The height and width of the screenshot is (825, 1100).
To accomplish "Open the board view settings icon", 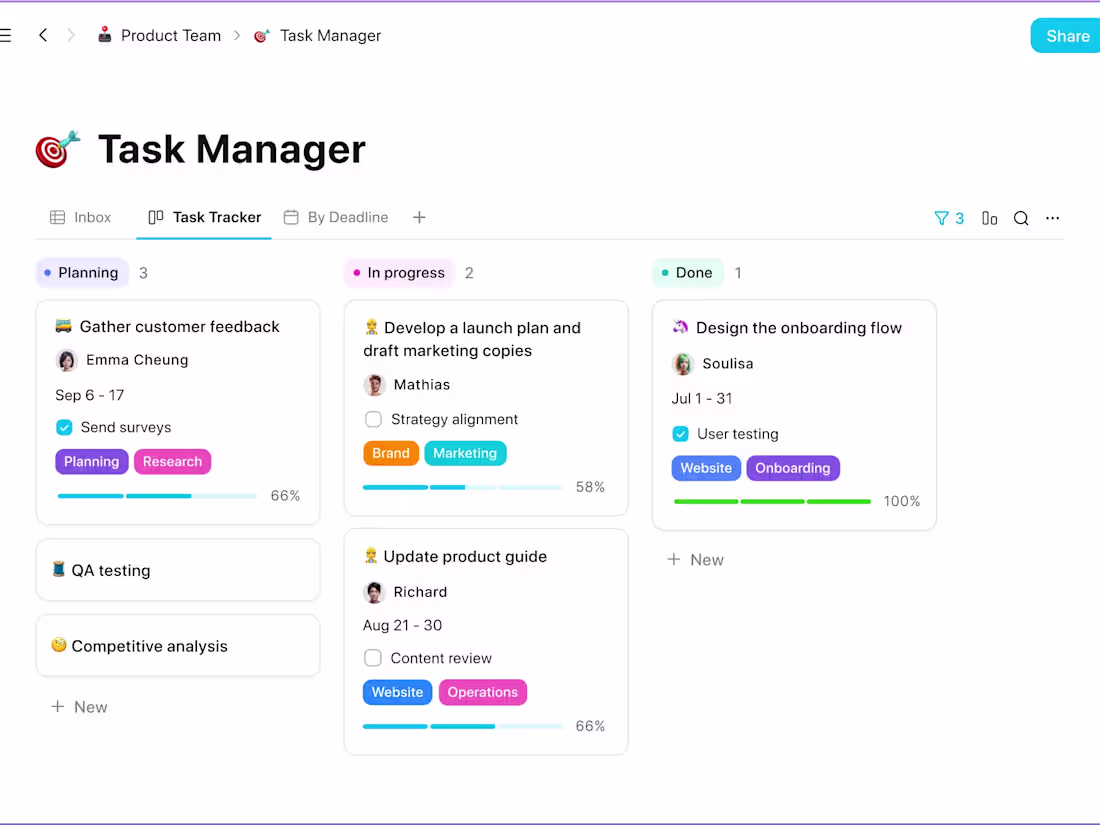I will [x=989, y=217].
